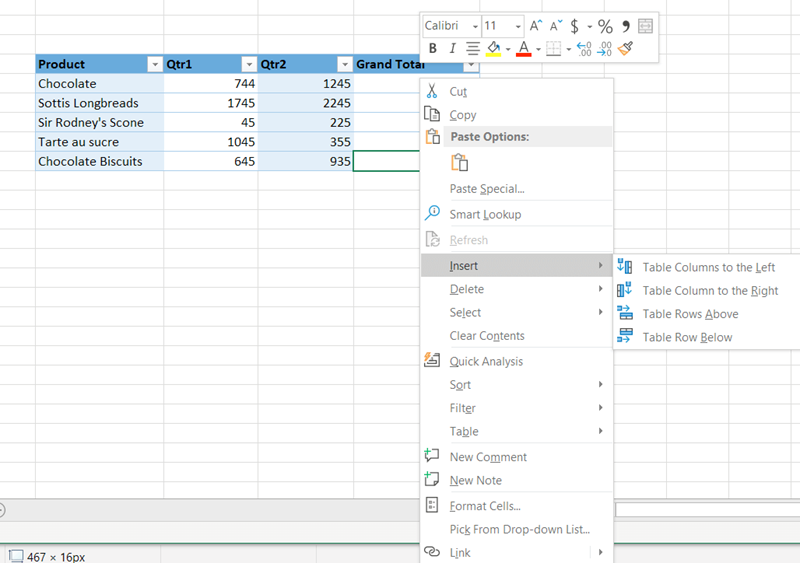Expand the Sort submenu

point(516,385)
